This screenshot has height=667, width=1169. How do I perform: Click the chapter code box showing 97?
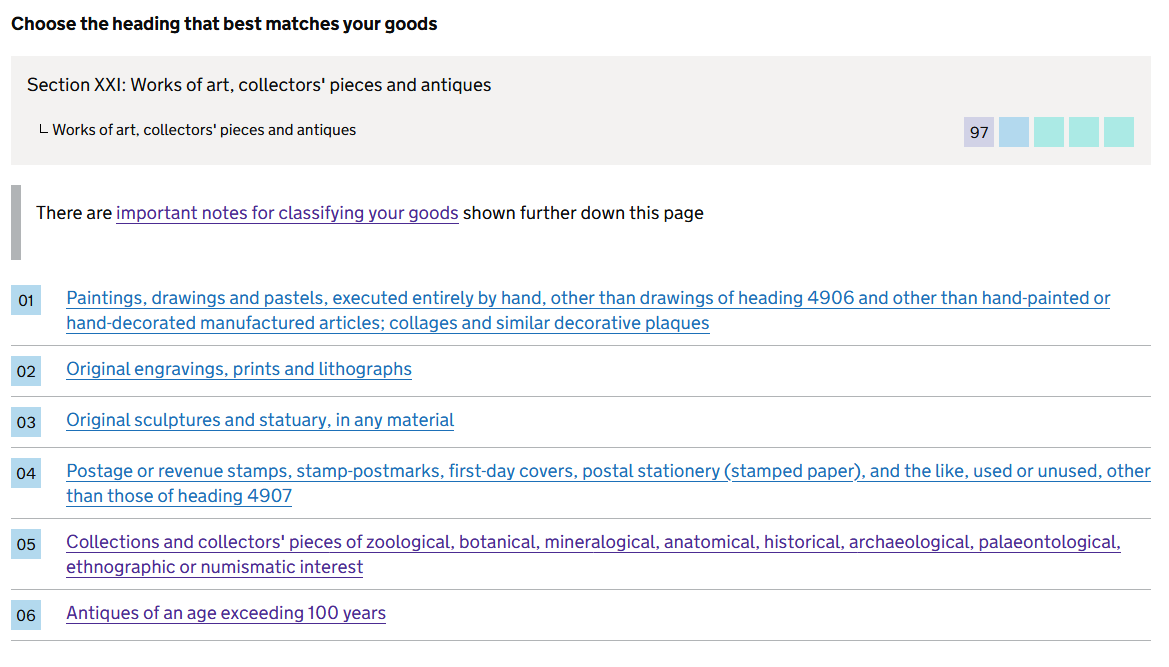click(979, 132)
